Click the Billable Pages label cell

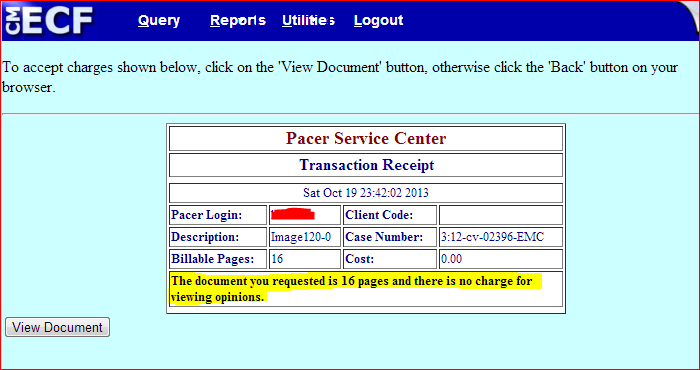click(x=218, y=259)
